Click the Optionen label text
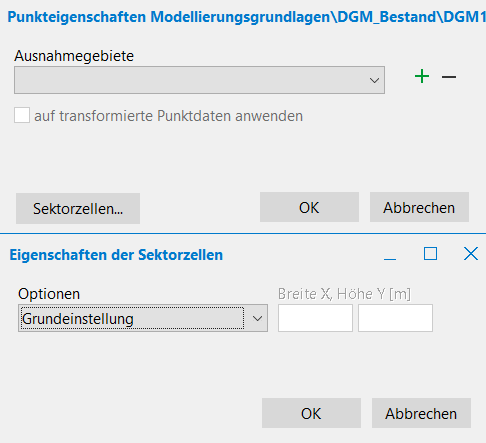 point(49,294)
